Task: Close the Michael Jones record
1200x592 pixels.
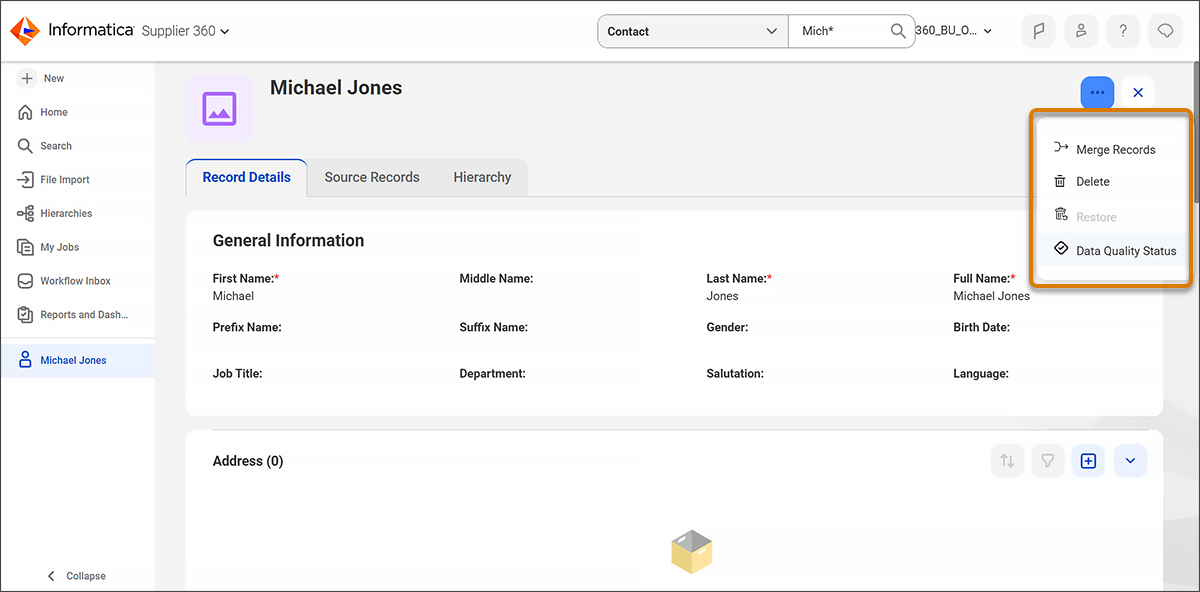Action: click(x=1138, y=92)
